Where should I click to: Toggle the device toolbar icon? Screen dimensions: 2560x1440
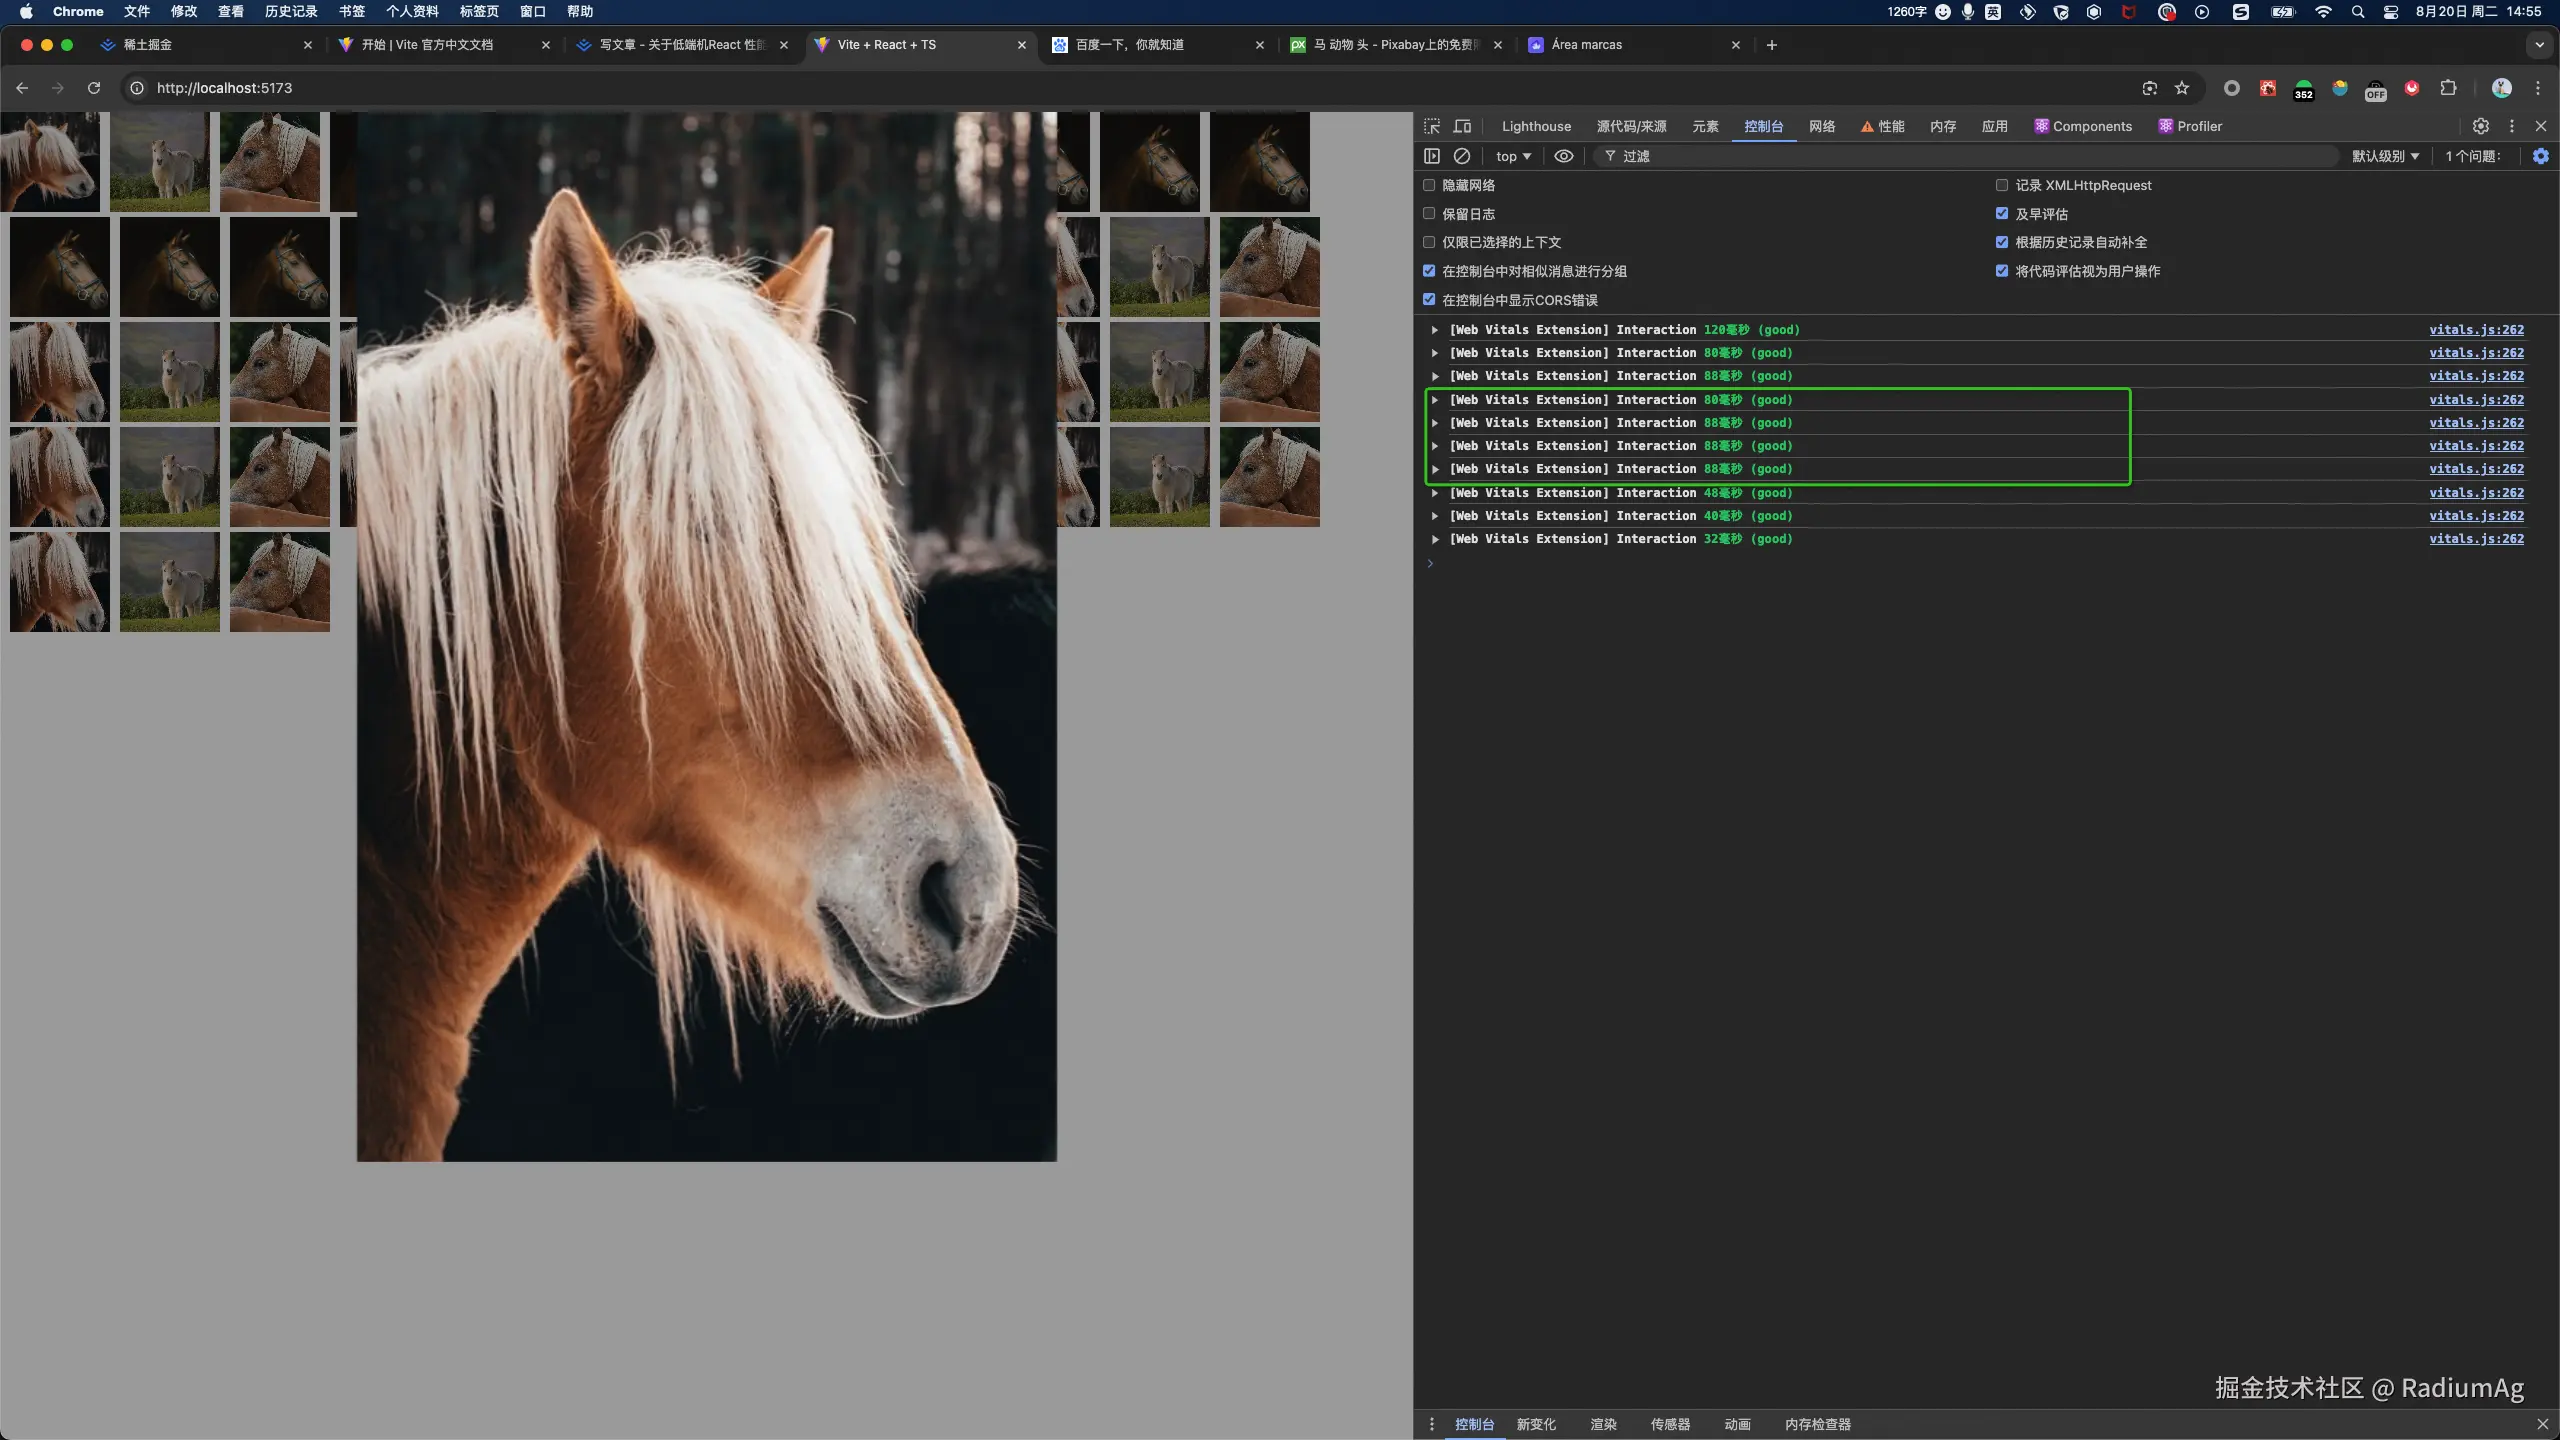coord(1462,126)
